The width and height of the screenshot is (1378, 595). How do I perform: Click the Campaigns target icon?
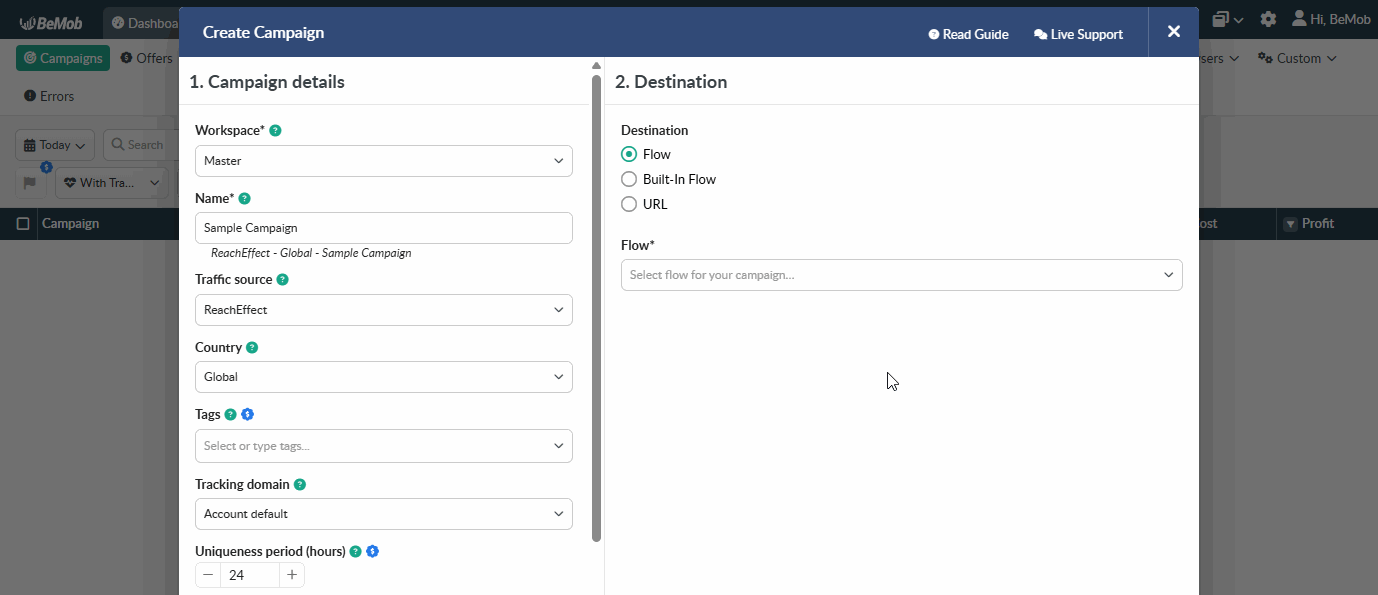coord(31,58)
